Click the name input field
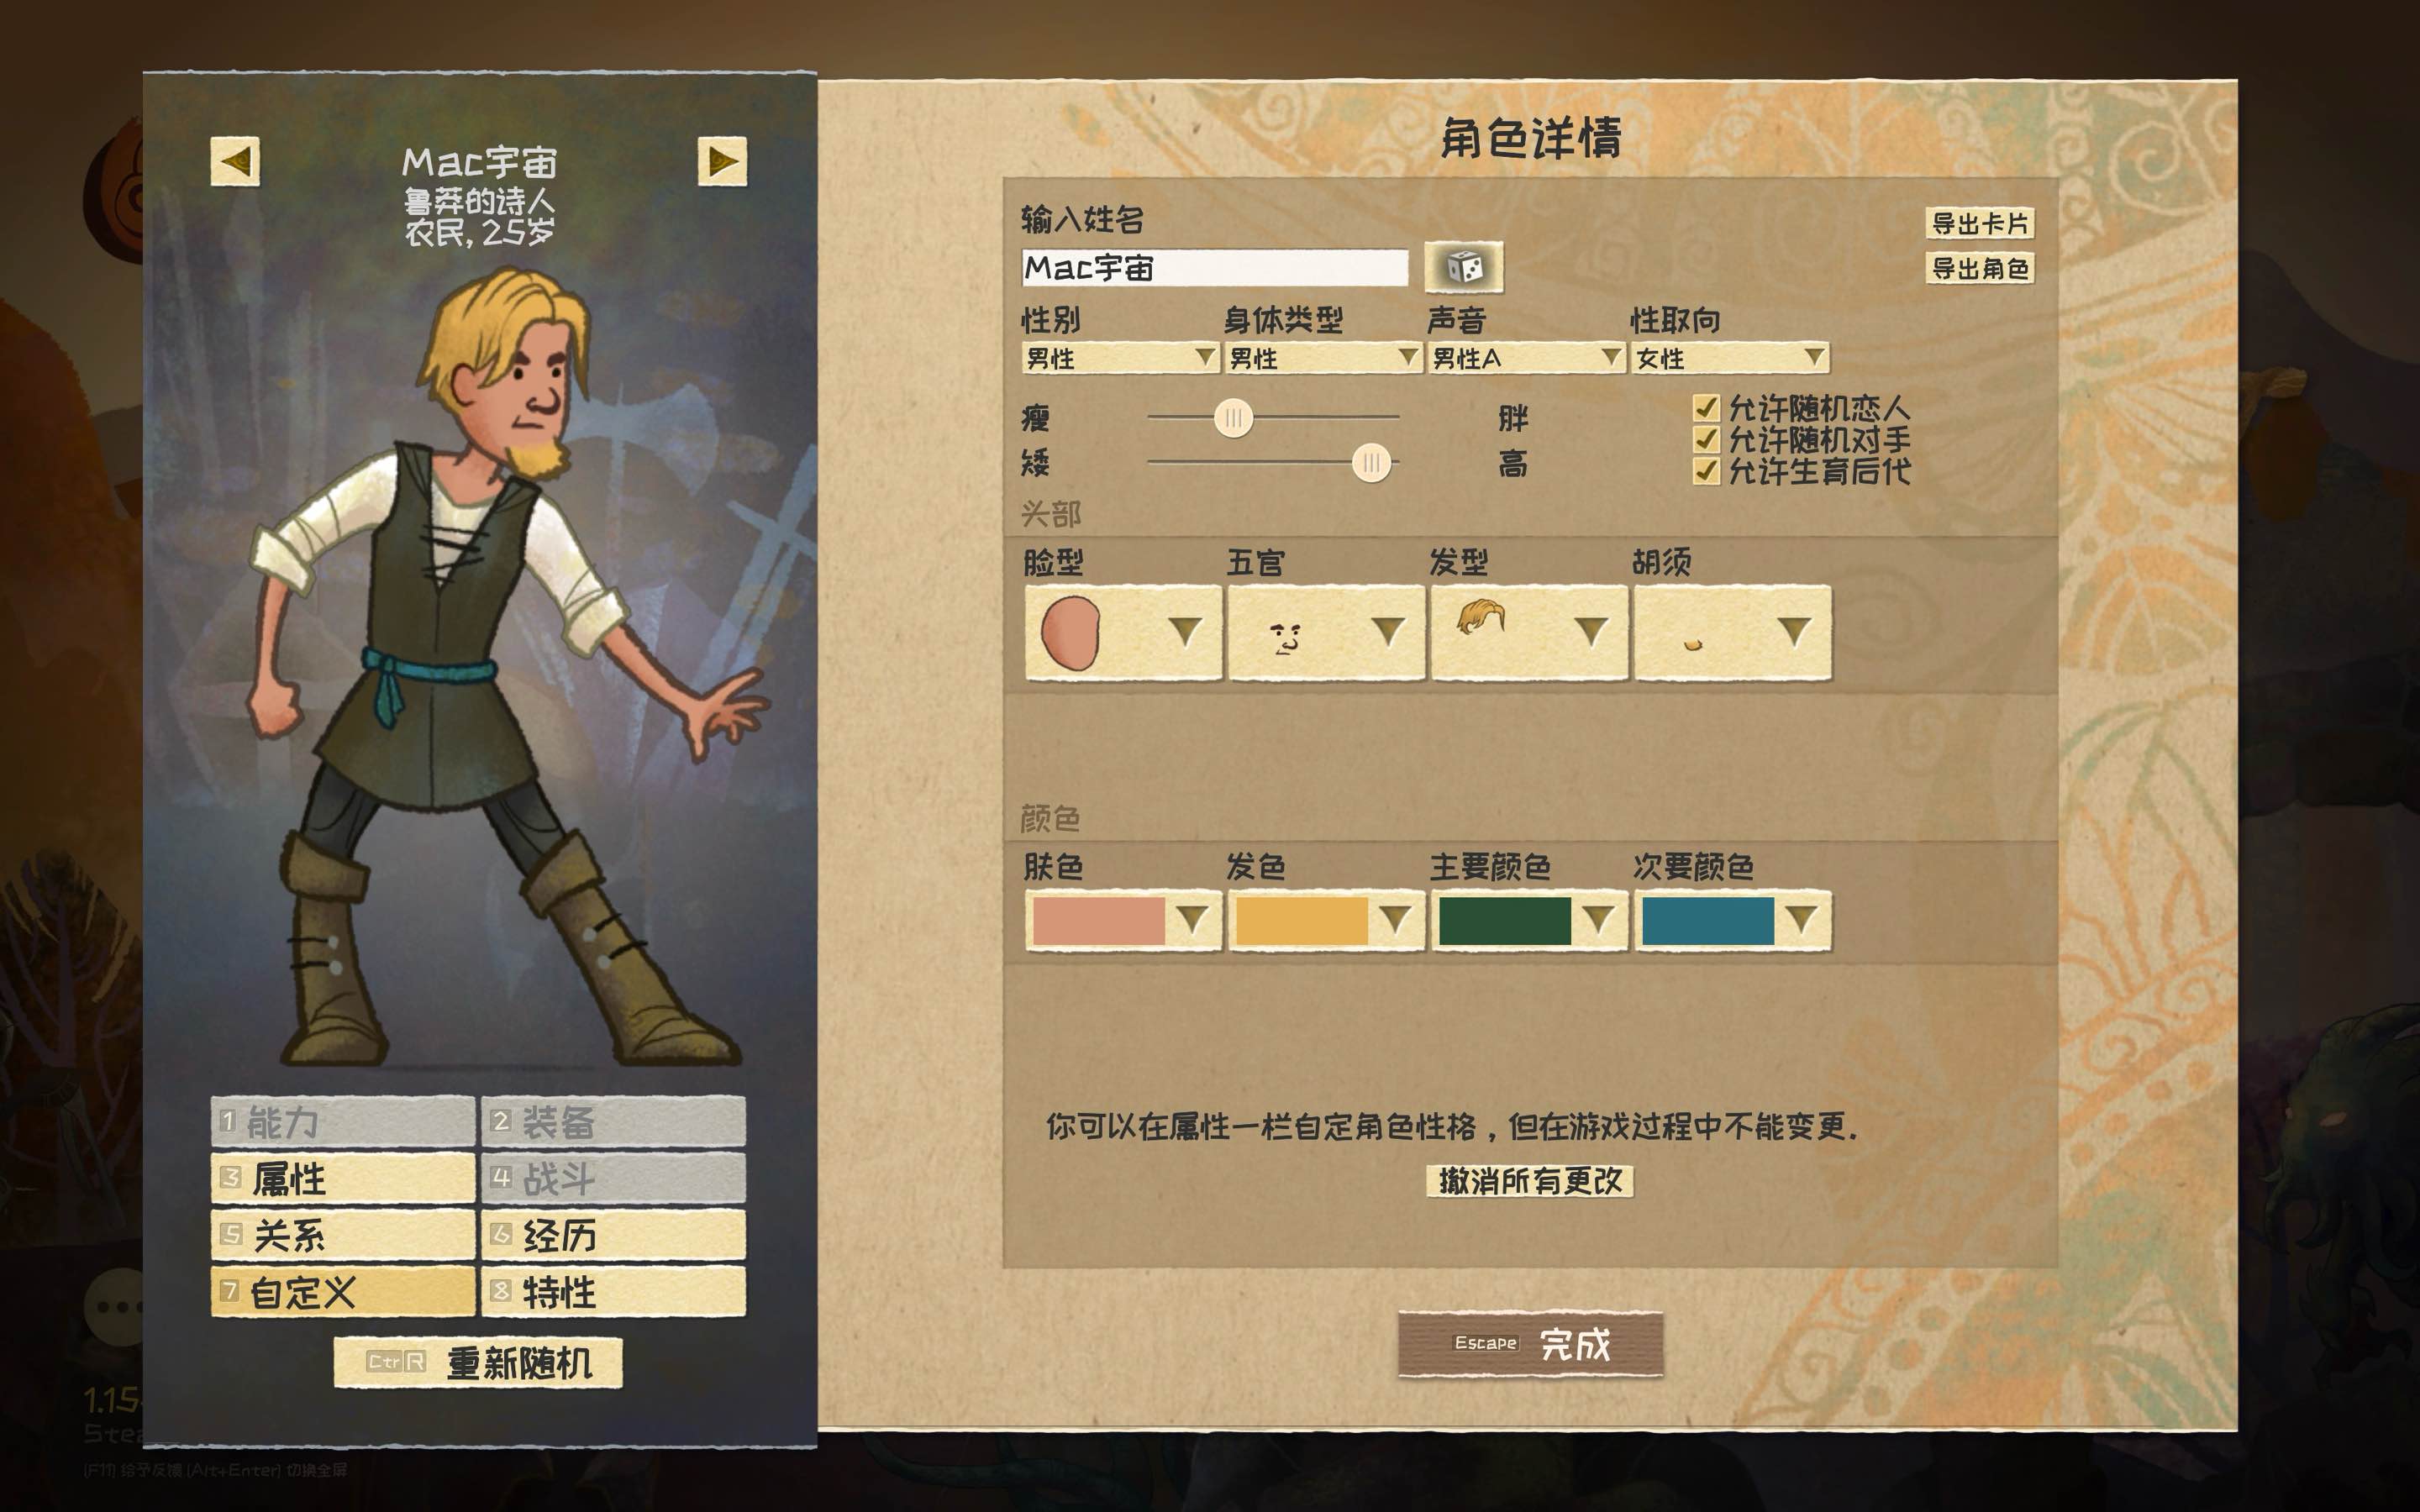Screen dimensions: 2420x1512 1215,267
